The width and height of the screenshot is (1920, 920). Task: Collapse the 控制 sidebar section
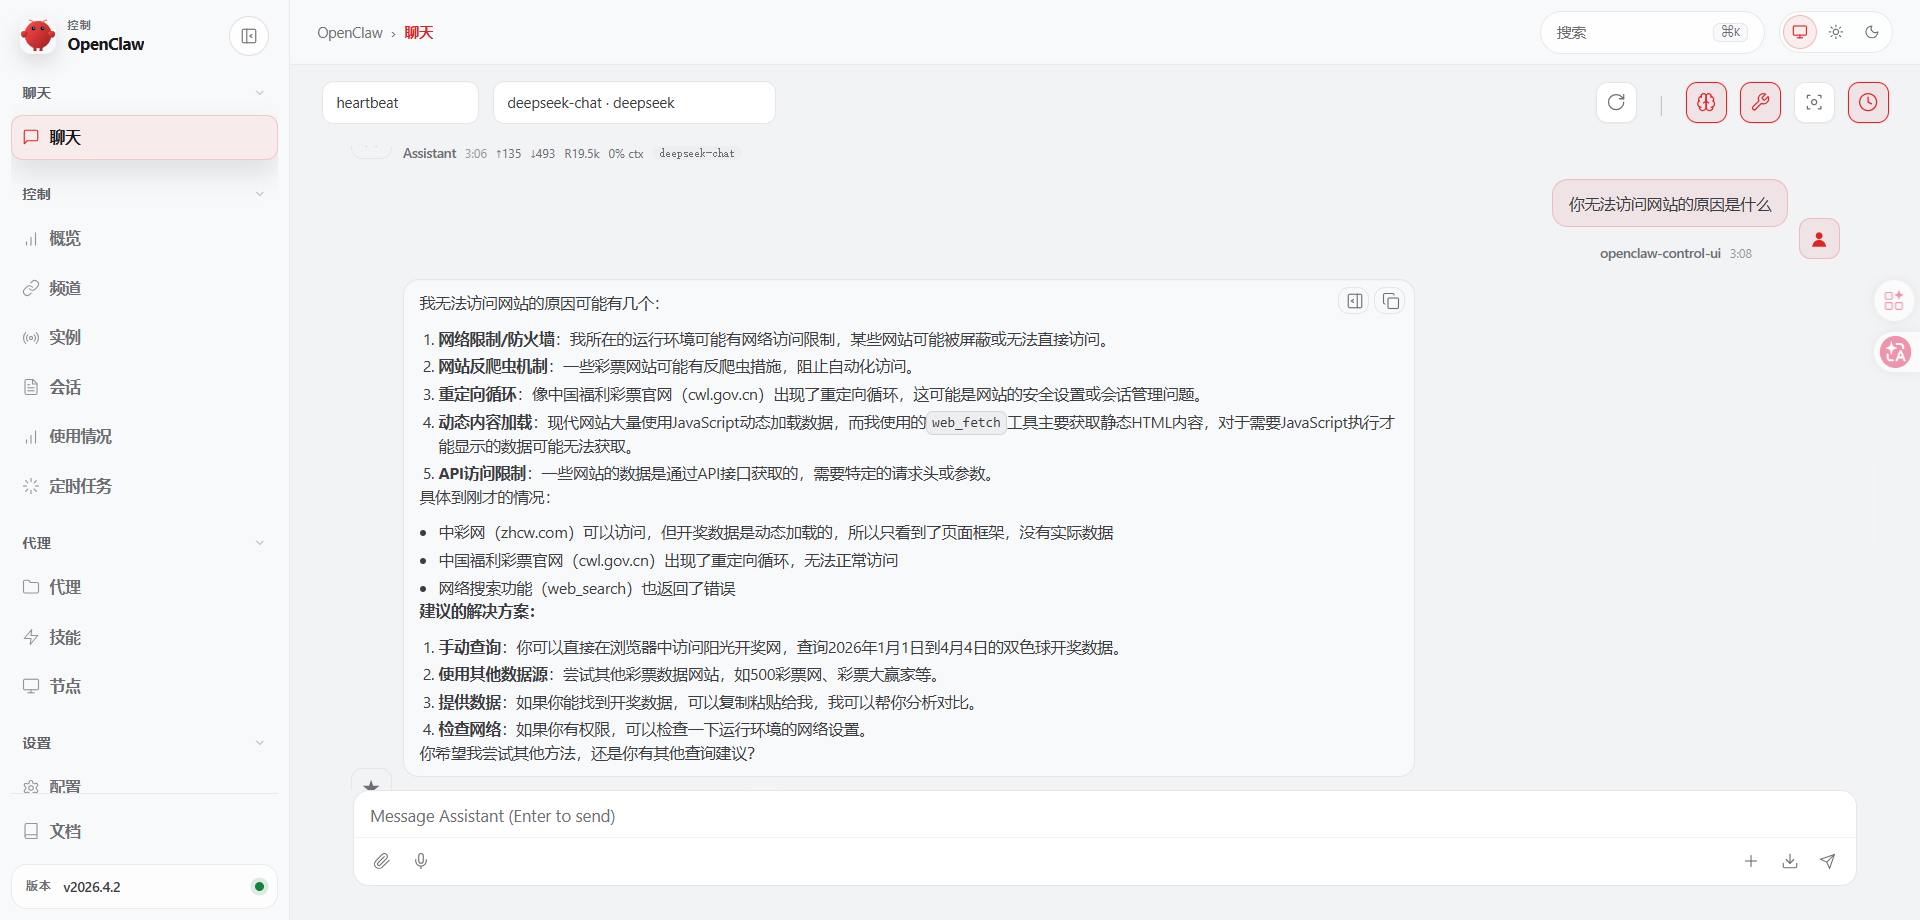pyautogui.click(x=259, y=194)
